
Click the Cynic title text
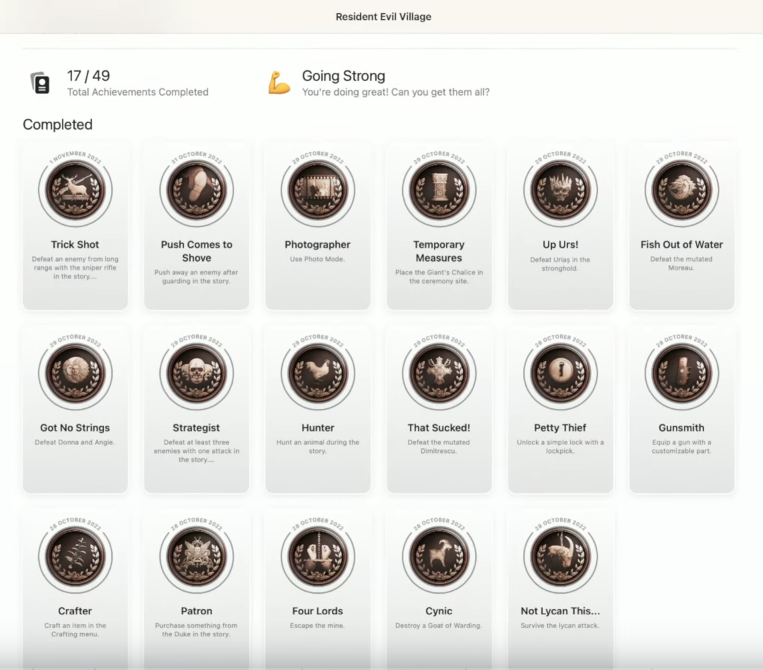tap(439, 611)
